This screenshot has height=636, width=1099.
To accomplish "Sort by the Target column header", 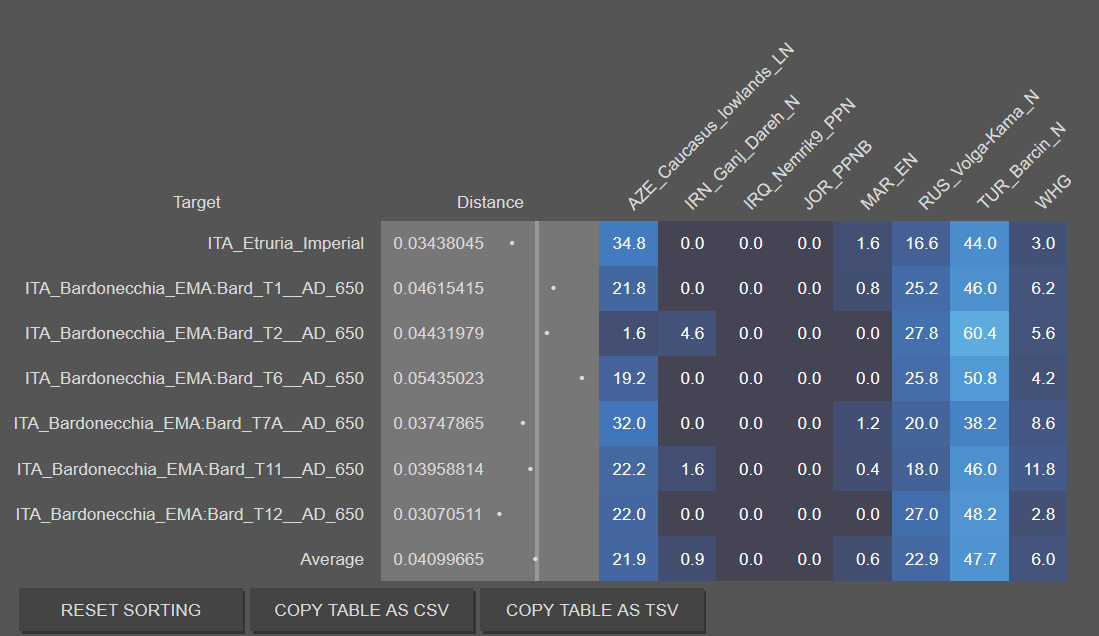I will [196, 203].
